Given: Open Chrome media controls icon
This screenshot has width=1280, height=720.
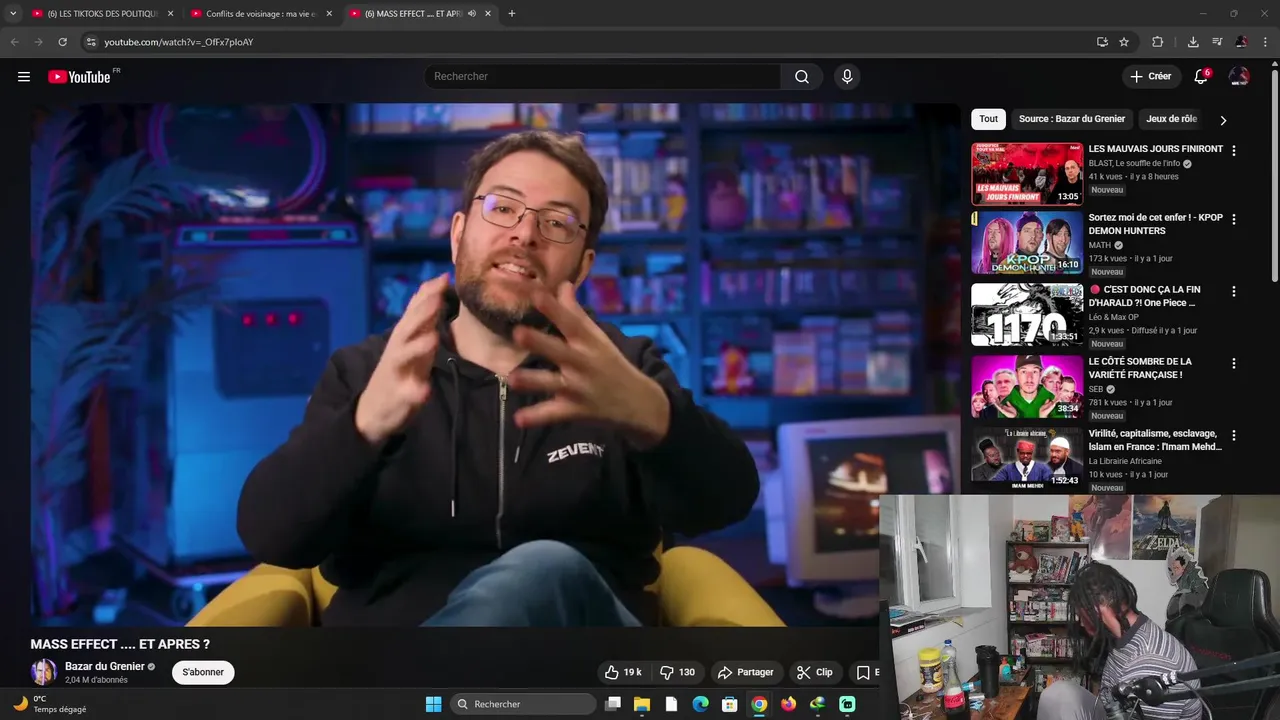Looking at the screenshot, I should click(x=1217, y=42).
